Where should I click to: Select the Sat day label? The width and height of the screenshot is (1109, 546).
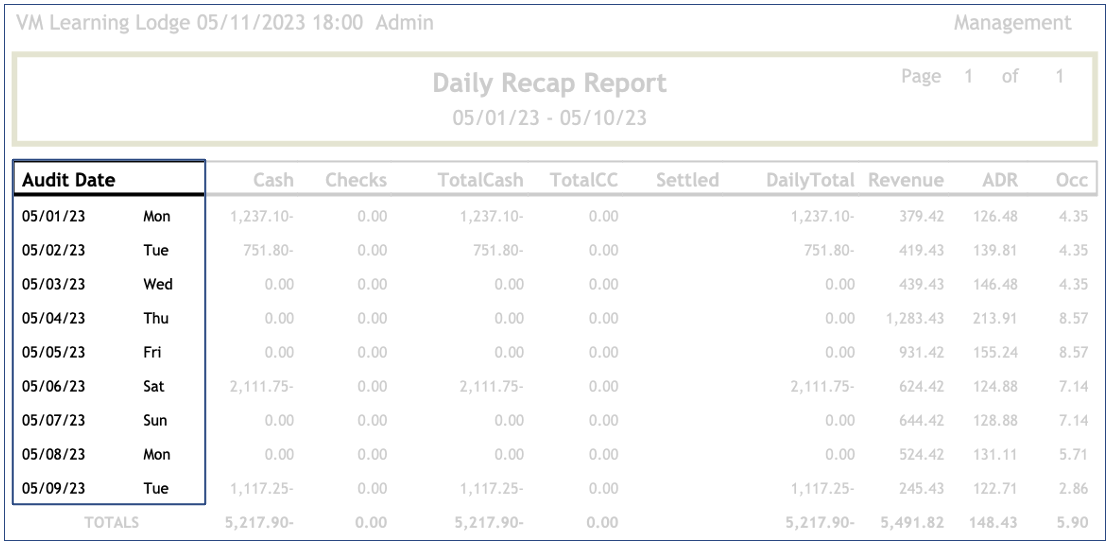[x=154, y=386]
